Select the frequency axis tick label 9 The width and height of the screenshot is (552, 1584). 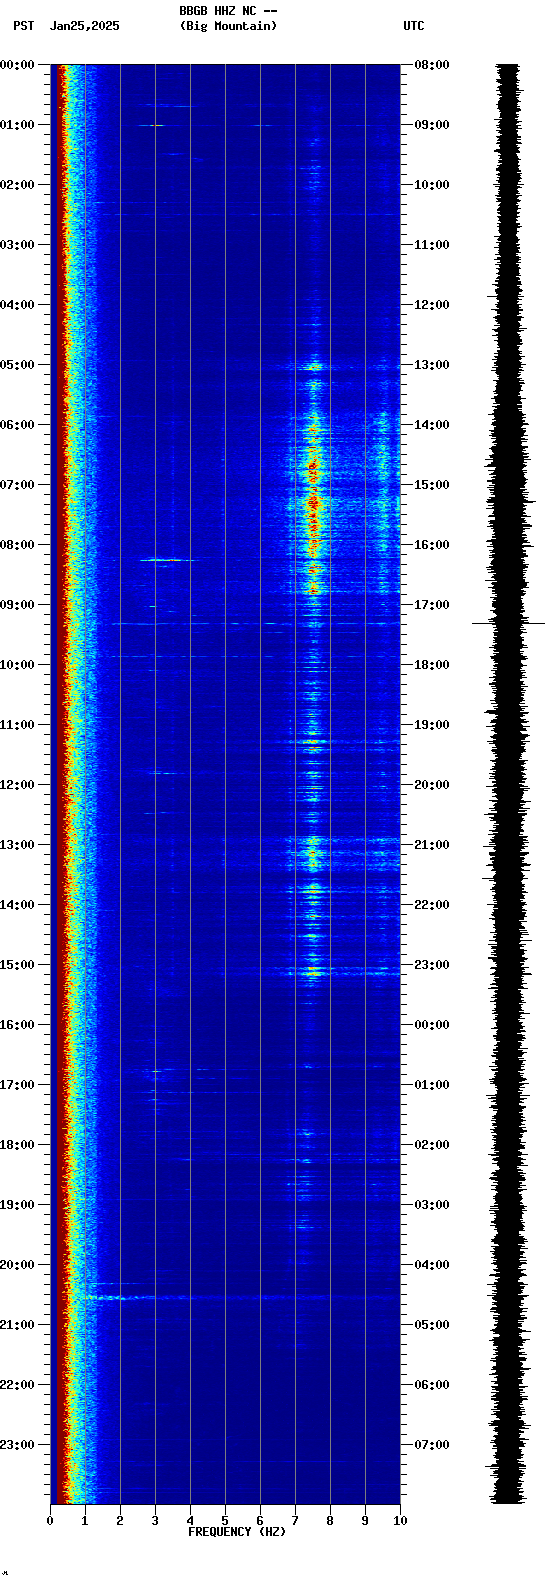pyautogui.click(x=365, y=1521)
